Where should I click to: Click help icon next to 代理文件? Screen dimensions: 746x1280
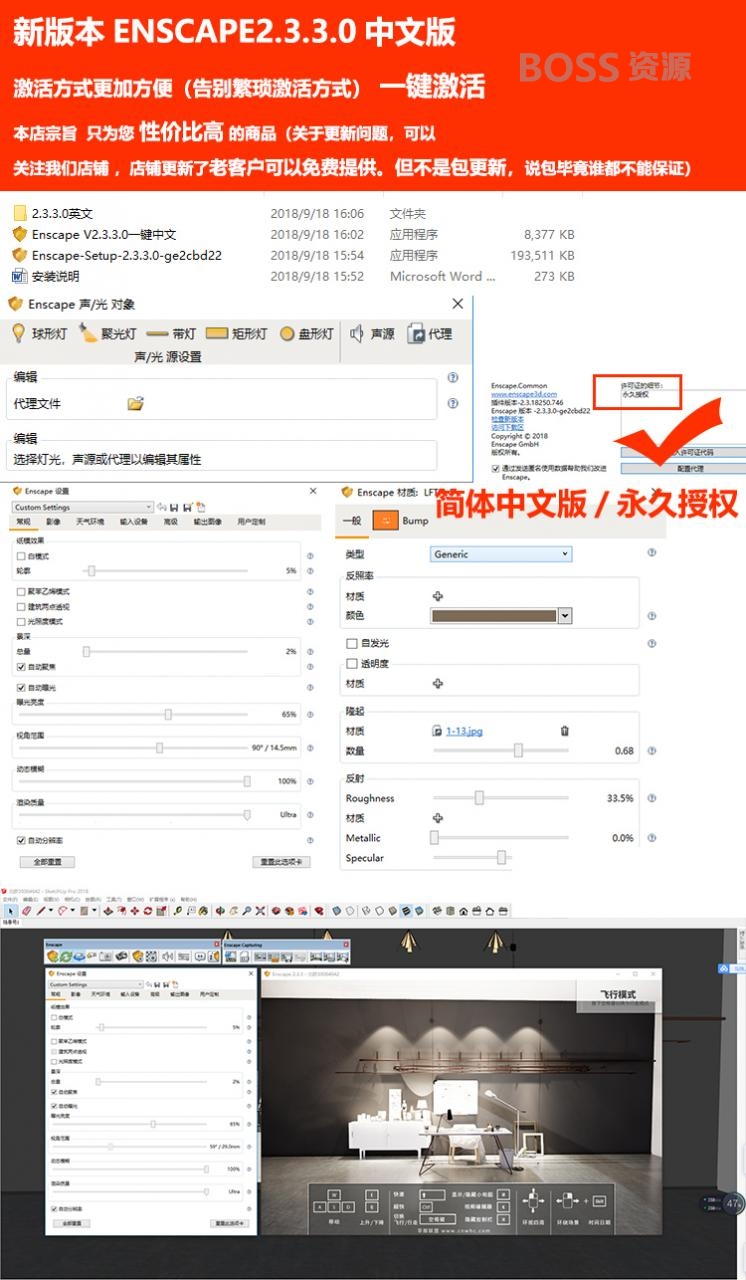(453, 403)
